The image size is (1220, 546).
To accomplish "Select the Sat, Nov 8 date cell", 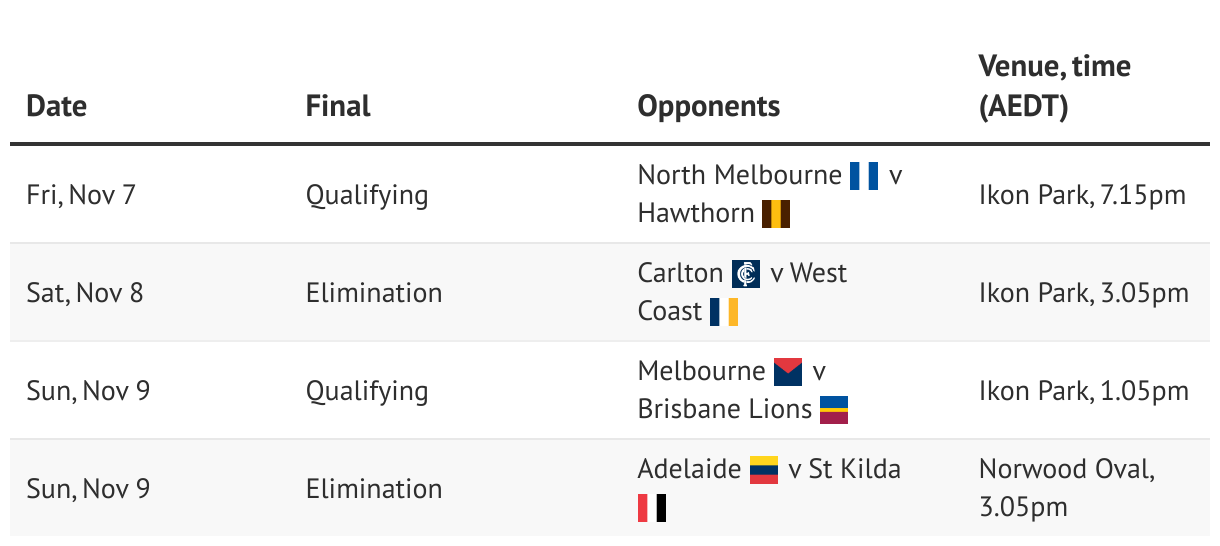I will click(85, 293).
